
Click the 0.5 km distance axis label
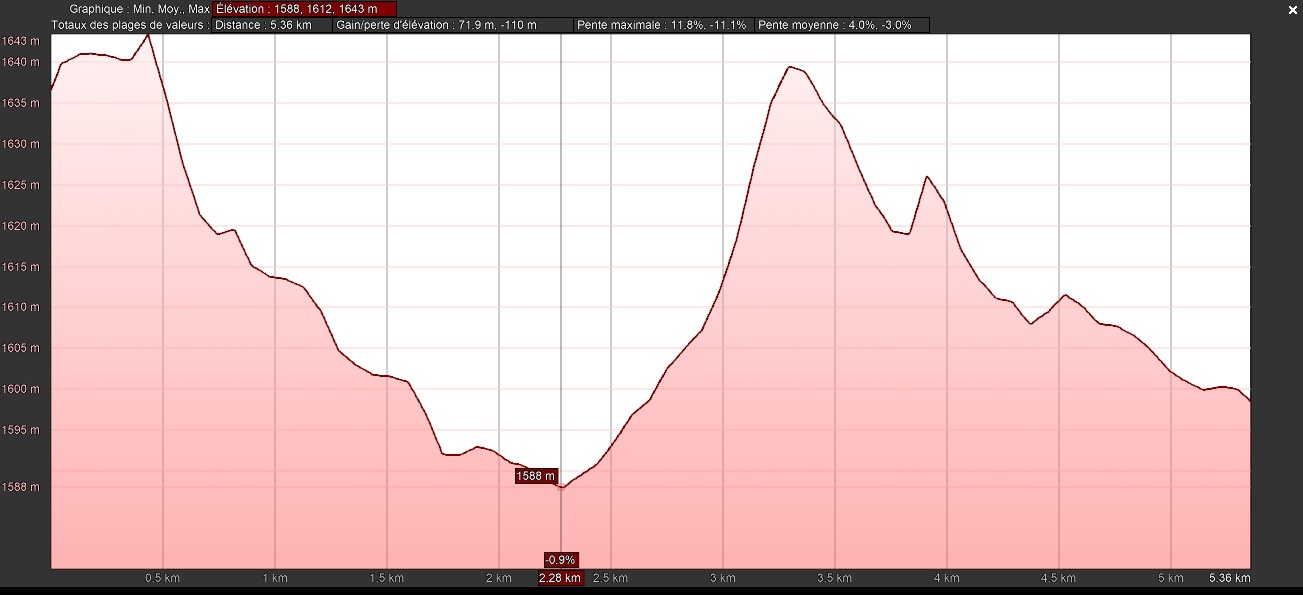(163, 578)
